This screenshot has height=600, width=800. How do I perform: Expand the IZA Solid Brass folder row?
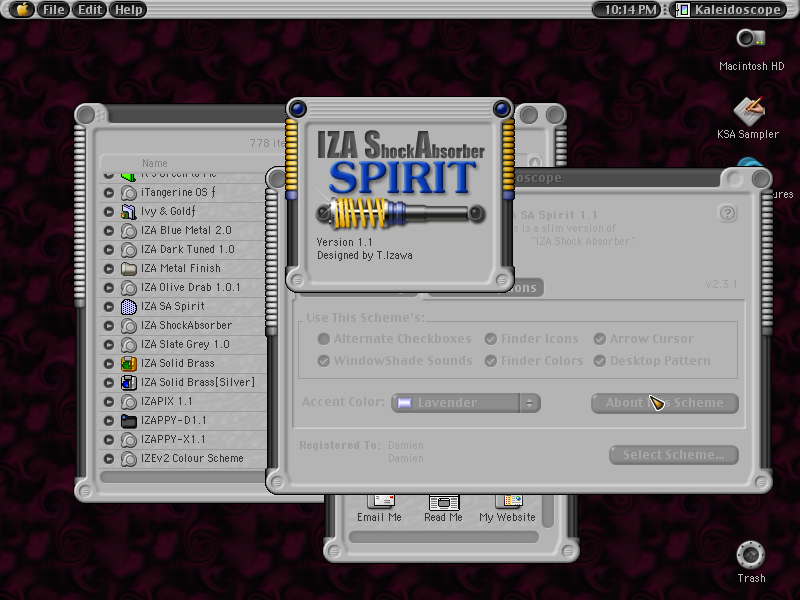109,364
